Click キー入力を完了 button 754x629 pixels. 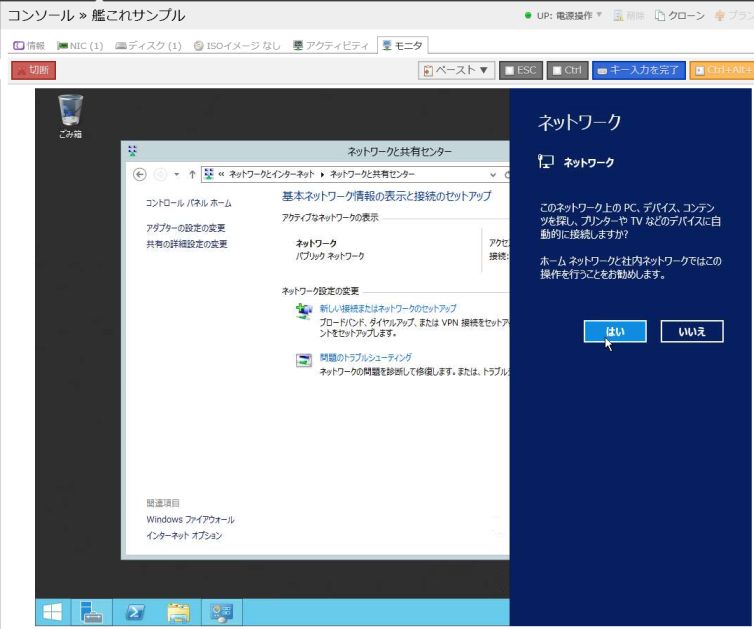coord(639,70)
